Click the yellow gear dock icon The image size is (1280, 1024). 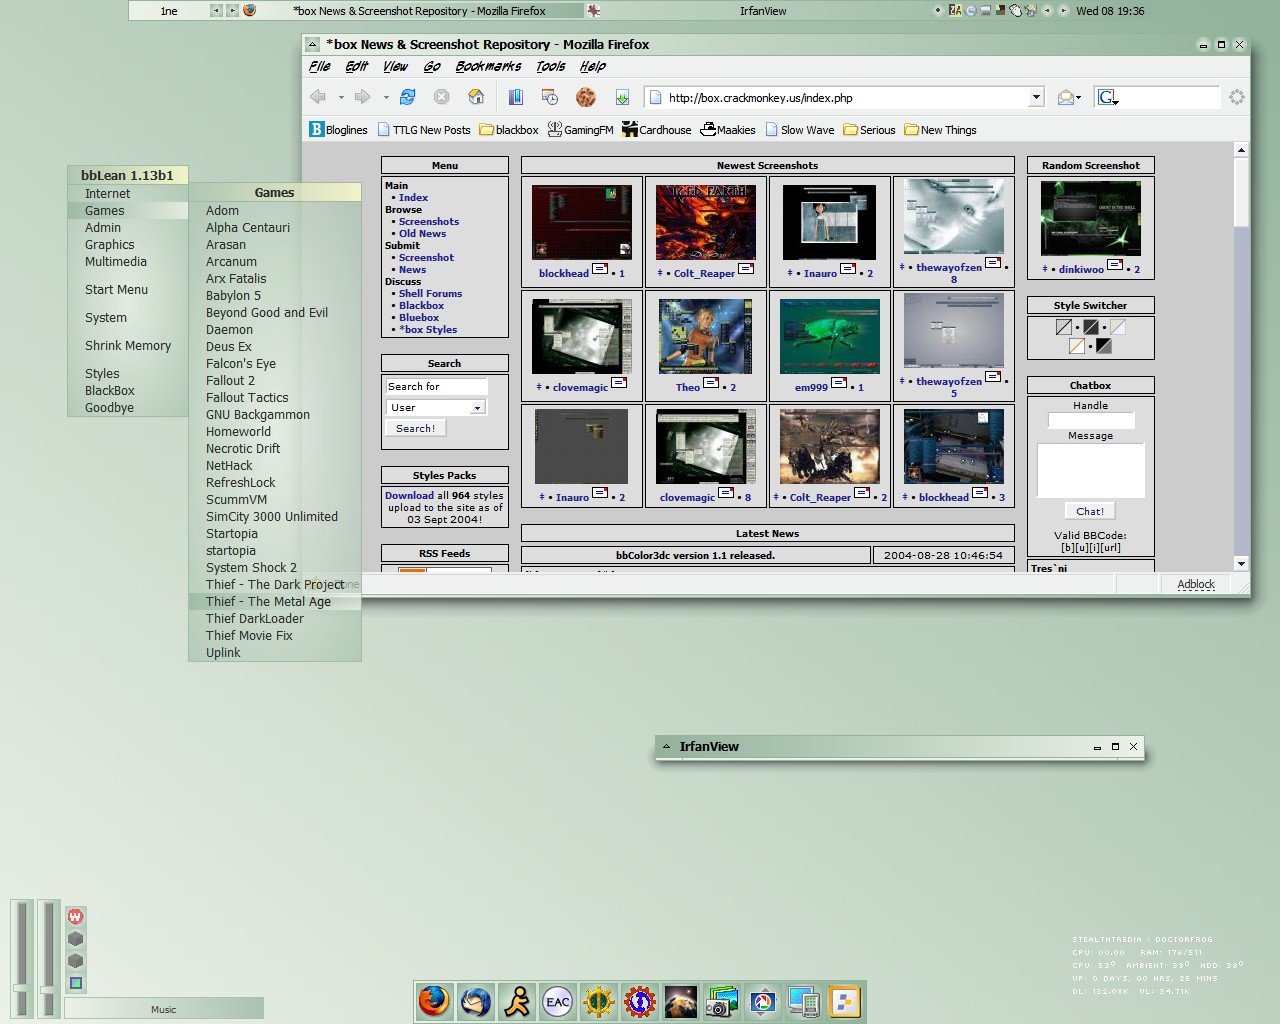tap(598, 1001)
